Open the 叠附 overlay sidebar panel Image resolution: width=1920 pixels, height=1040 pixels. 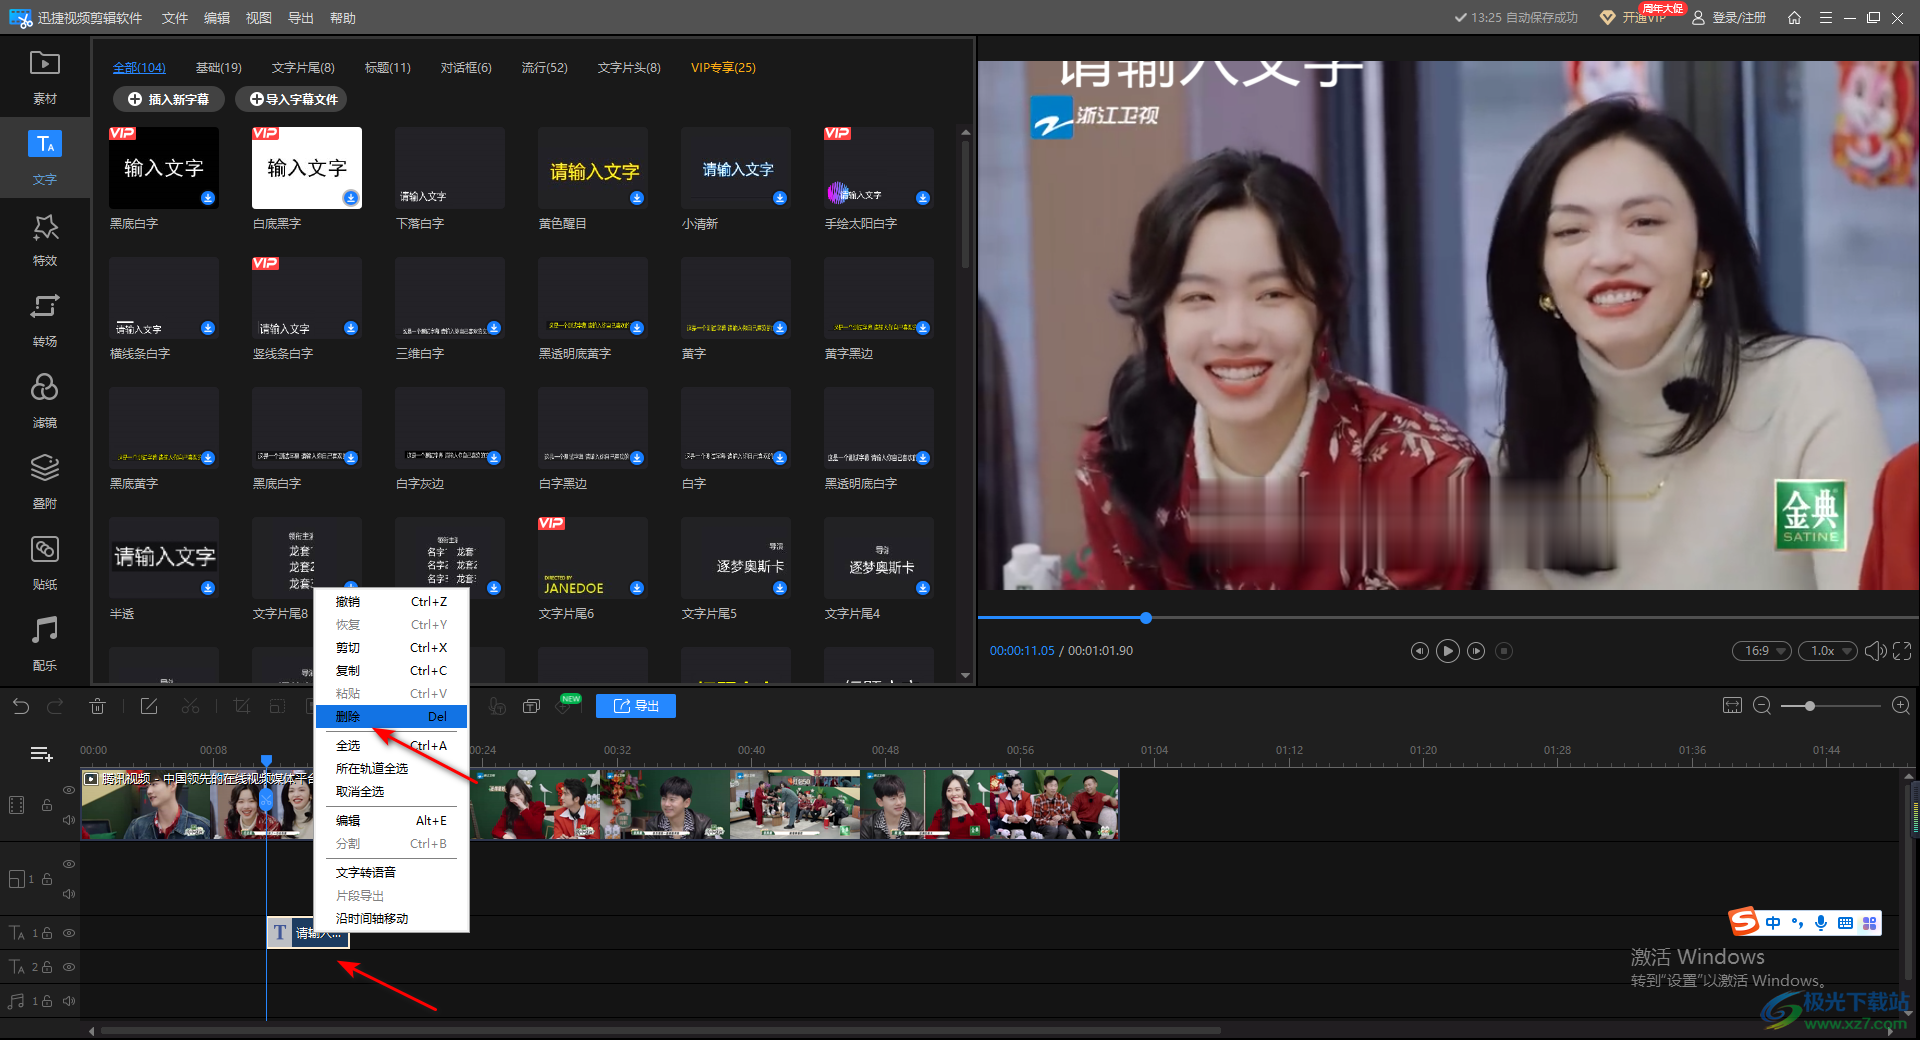pos(45,482)
